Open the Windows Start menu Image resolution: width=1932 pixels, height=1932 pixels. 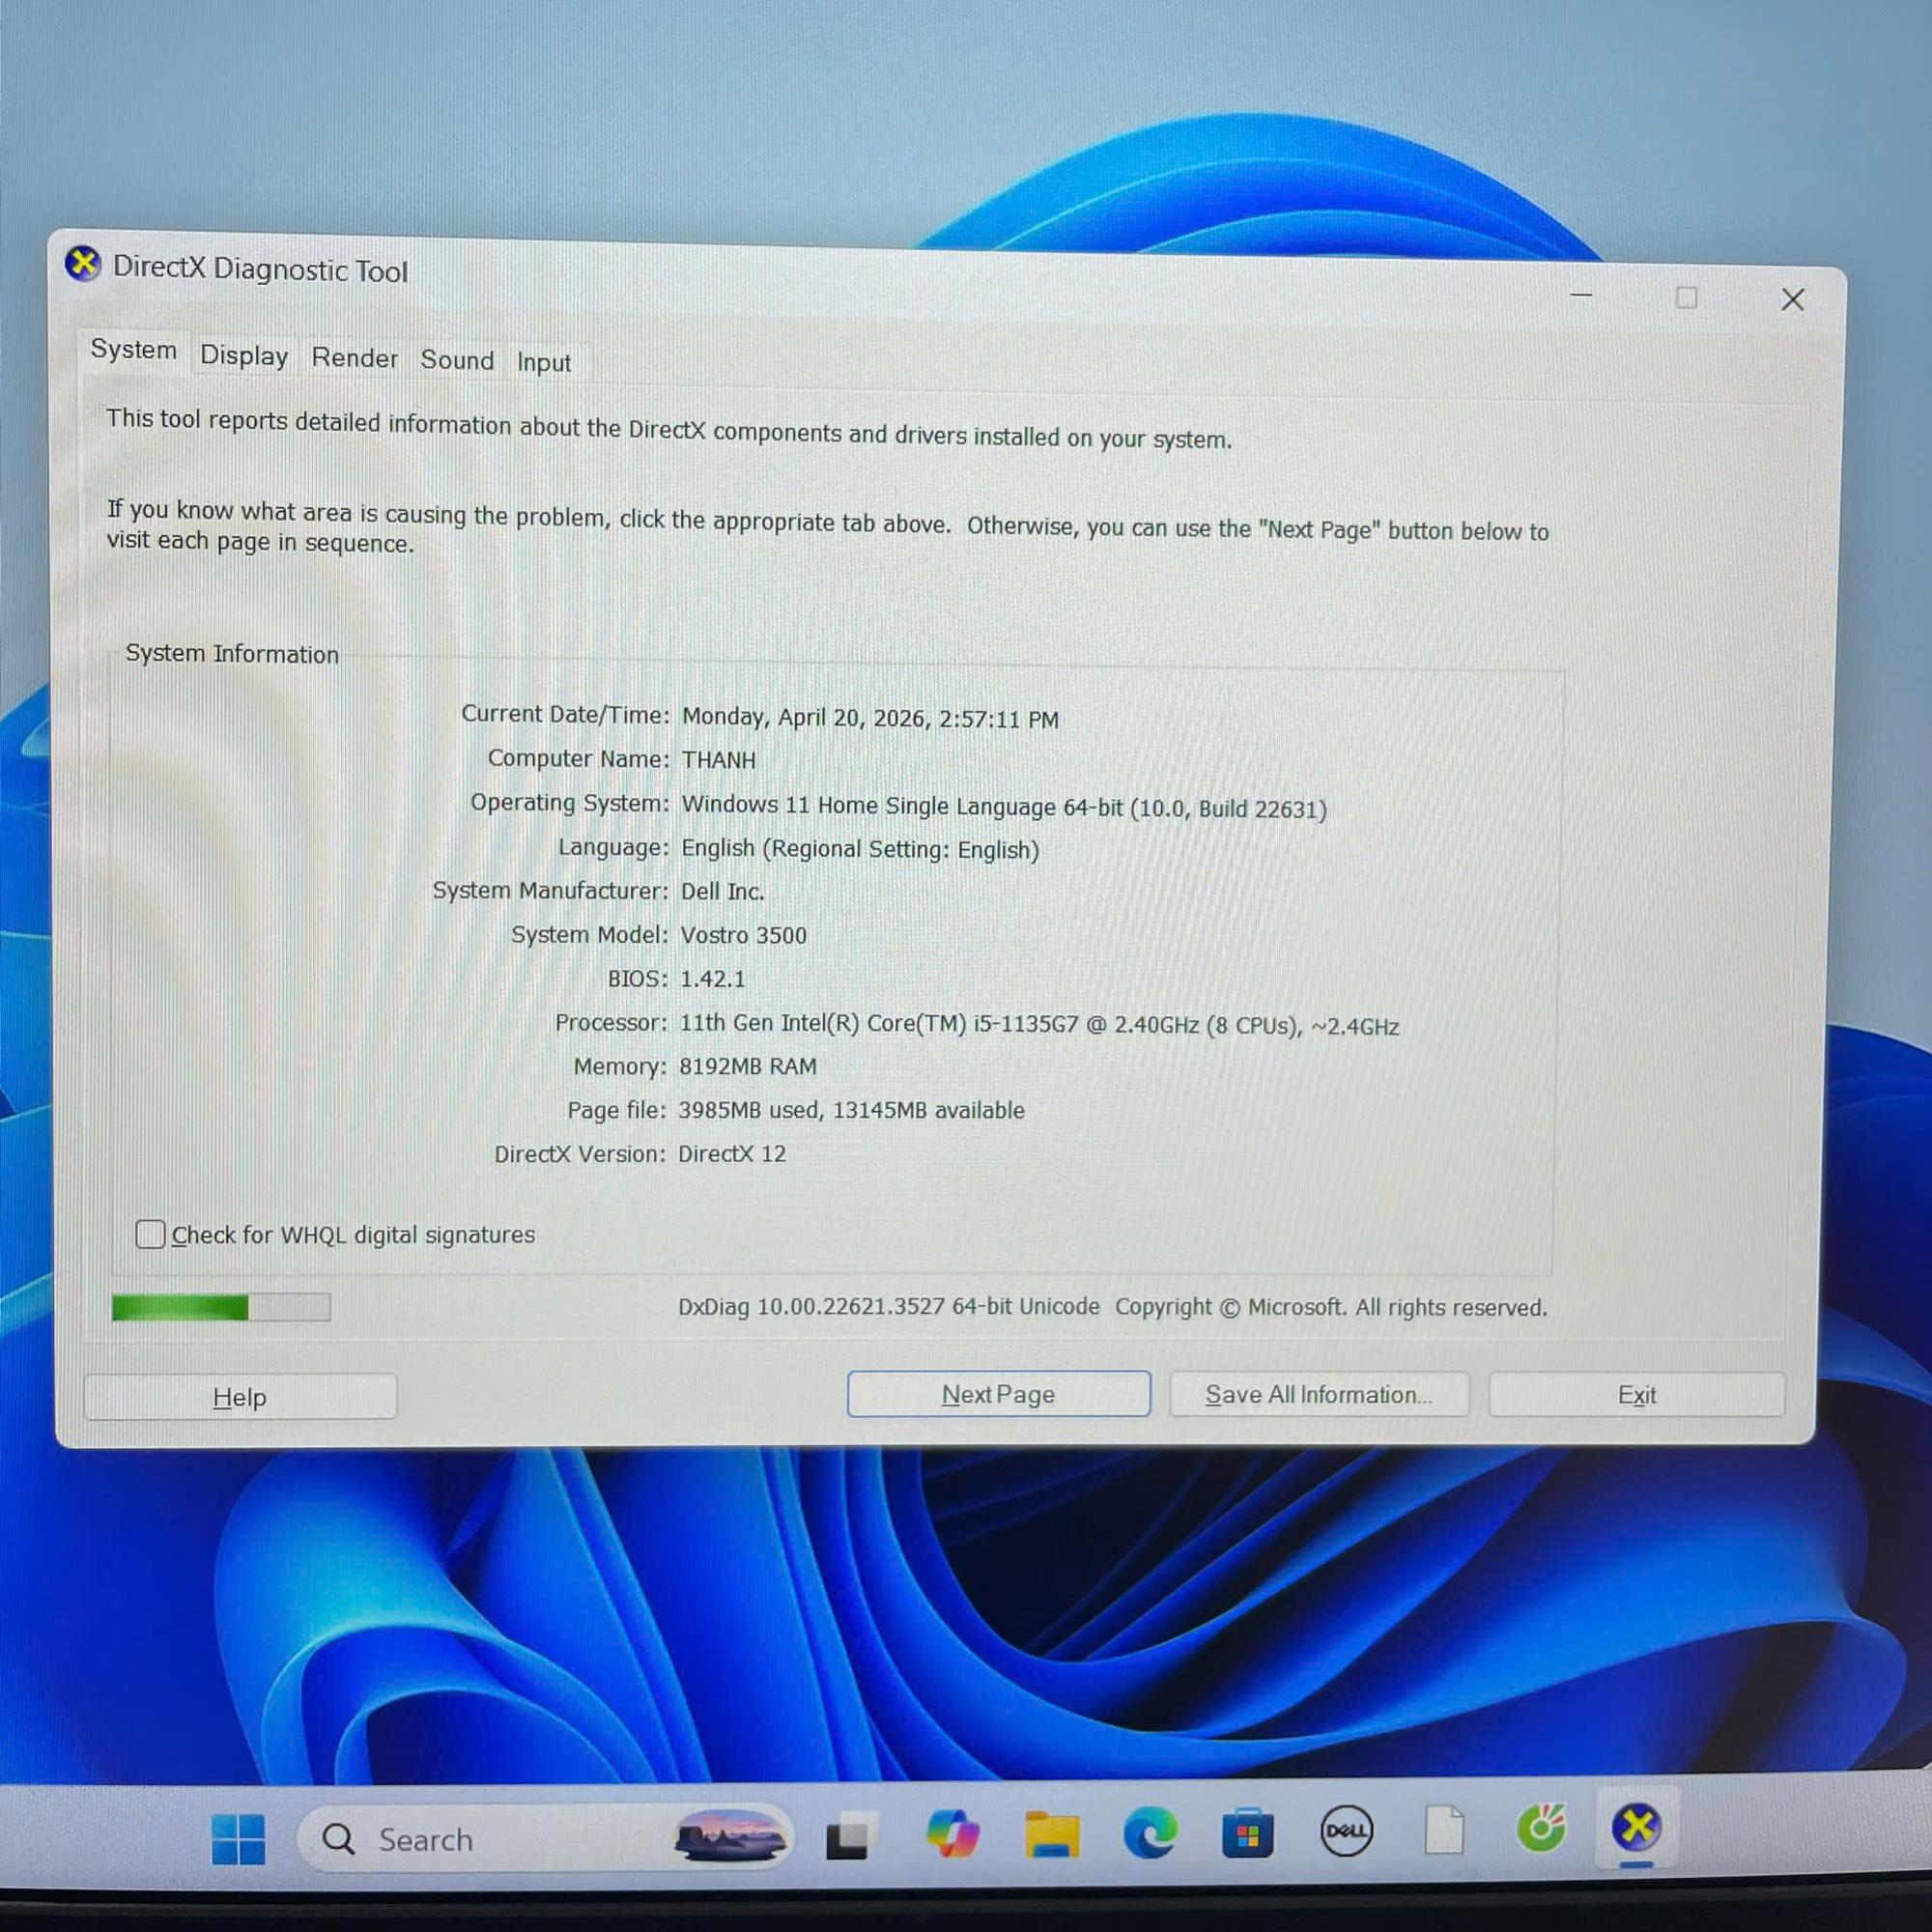239,1839
